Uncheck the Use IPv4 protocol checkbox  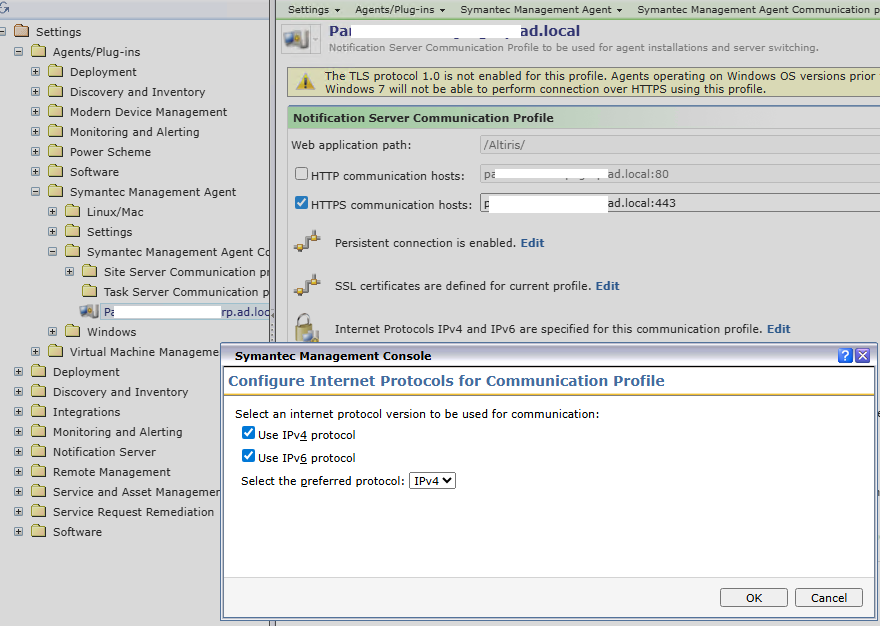(248, 434)
